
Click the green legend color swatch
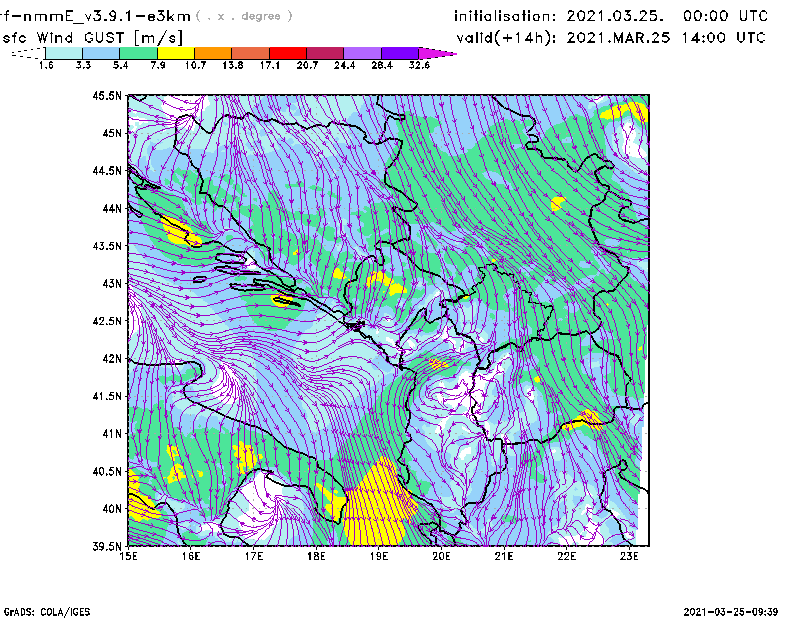138,53
